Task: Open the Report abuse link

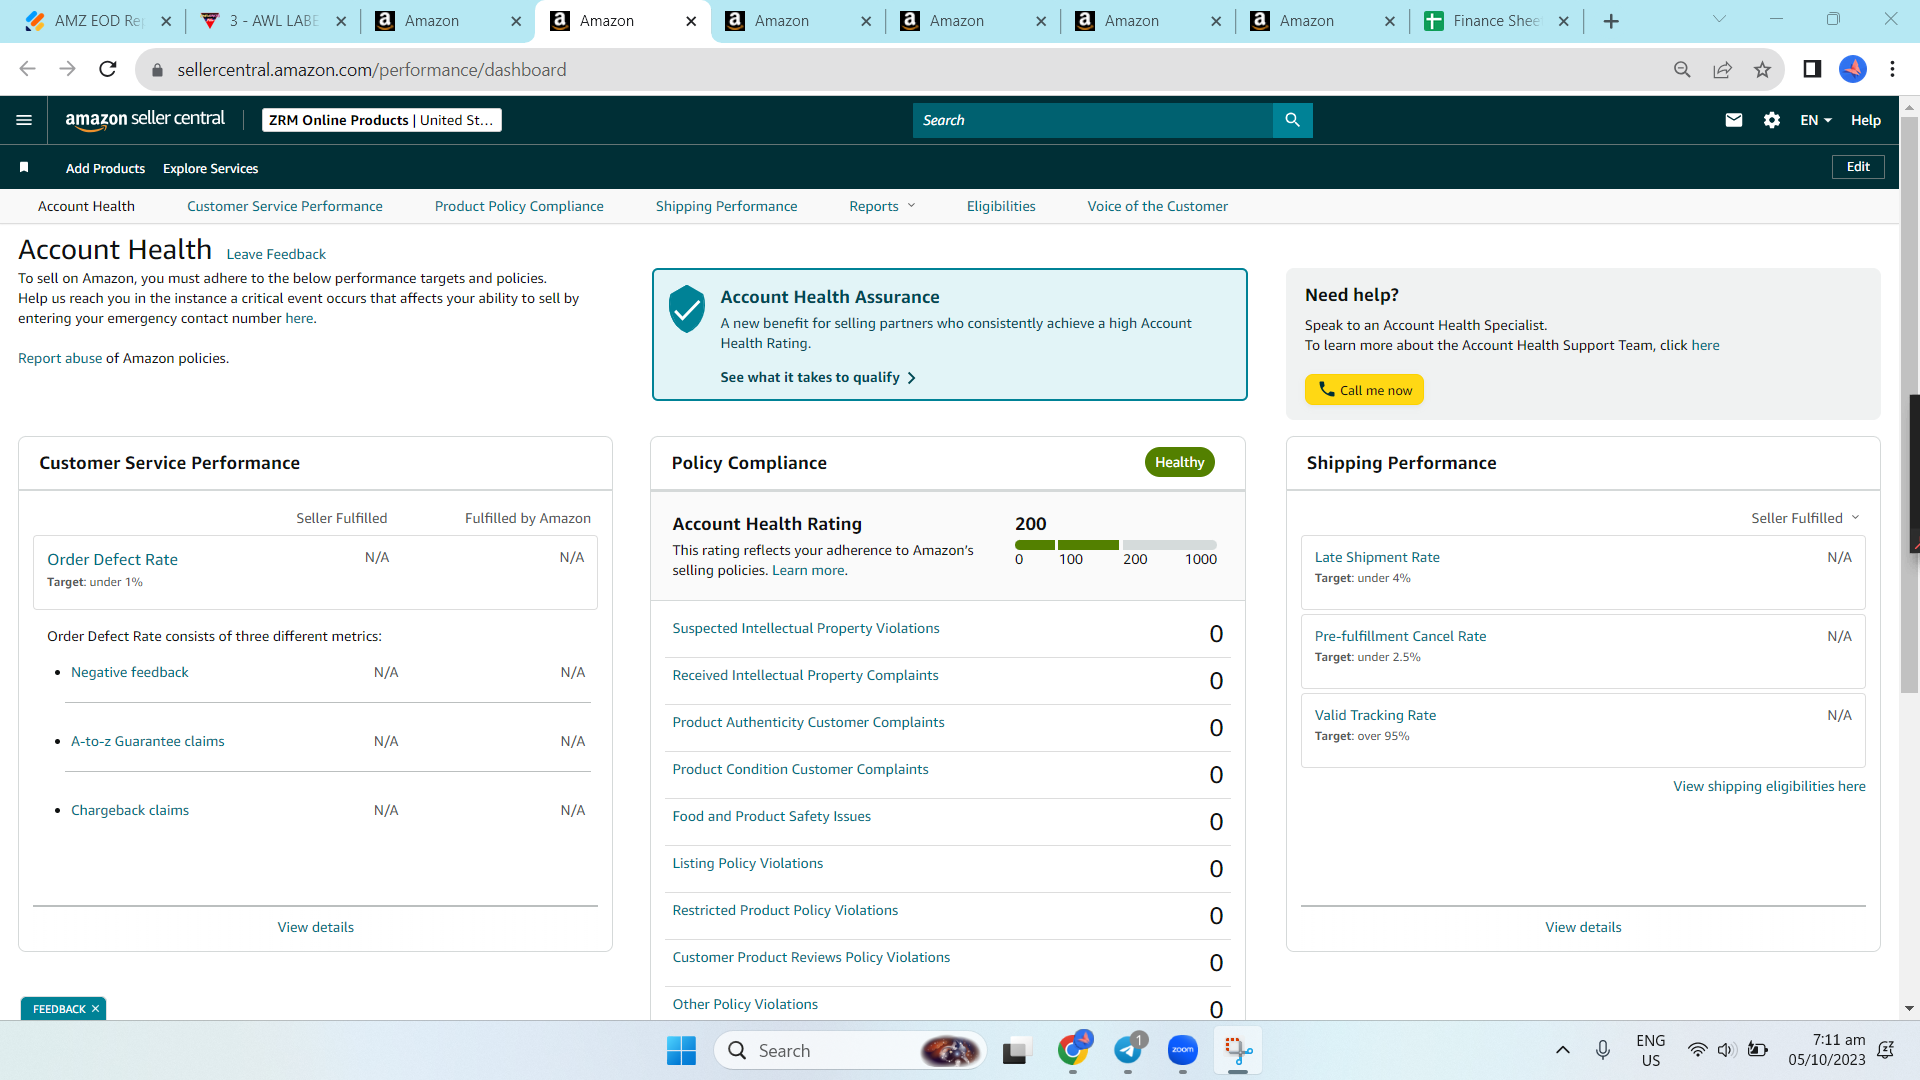Action: [x=60, y=358]
